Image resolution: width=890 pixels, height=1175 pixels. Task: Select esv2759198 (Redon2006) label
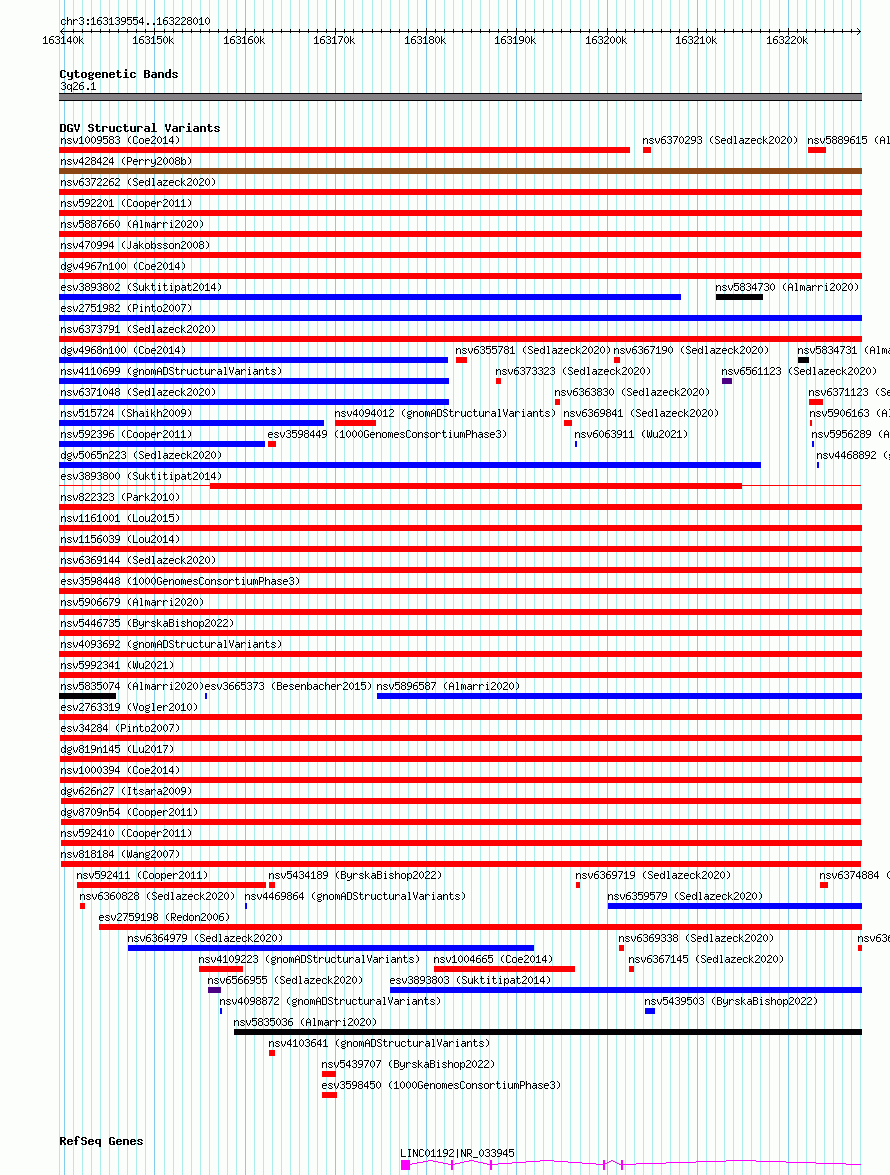(164, 916)
